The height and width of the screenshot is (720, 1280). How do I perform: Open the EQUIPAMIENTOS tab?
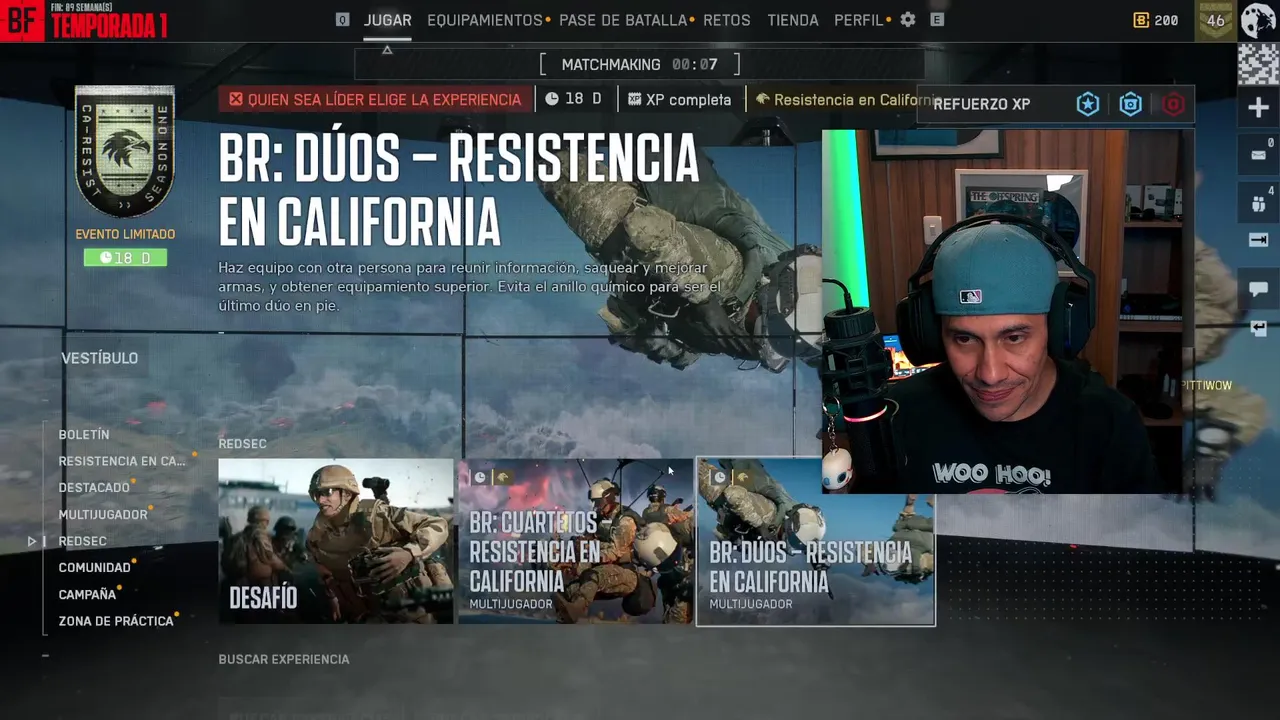485,20
